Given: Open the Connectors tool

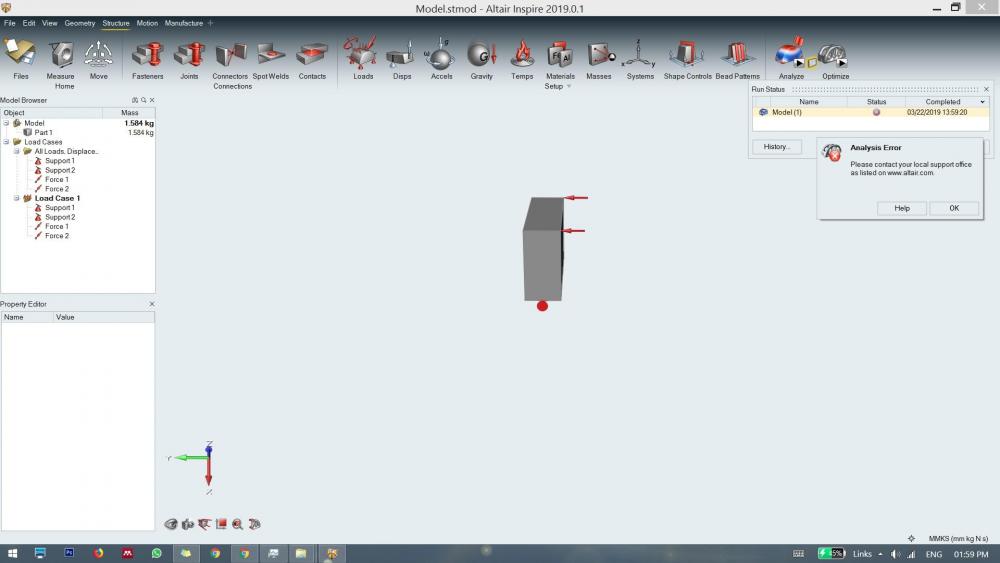Looking at the screenshot, I should 230,54.
